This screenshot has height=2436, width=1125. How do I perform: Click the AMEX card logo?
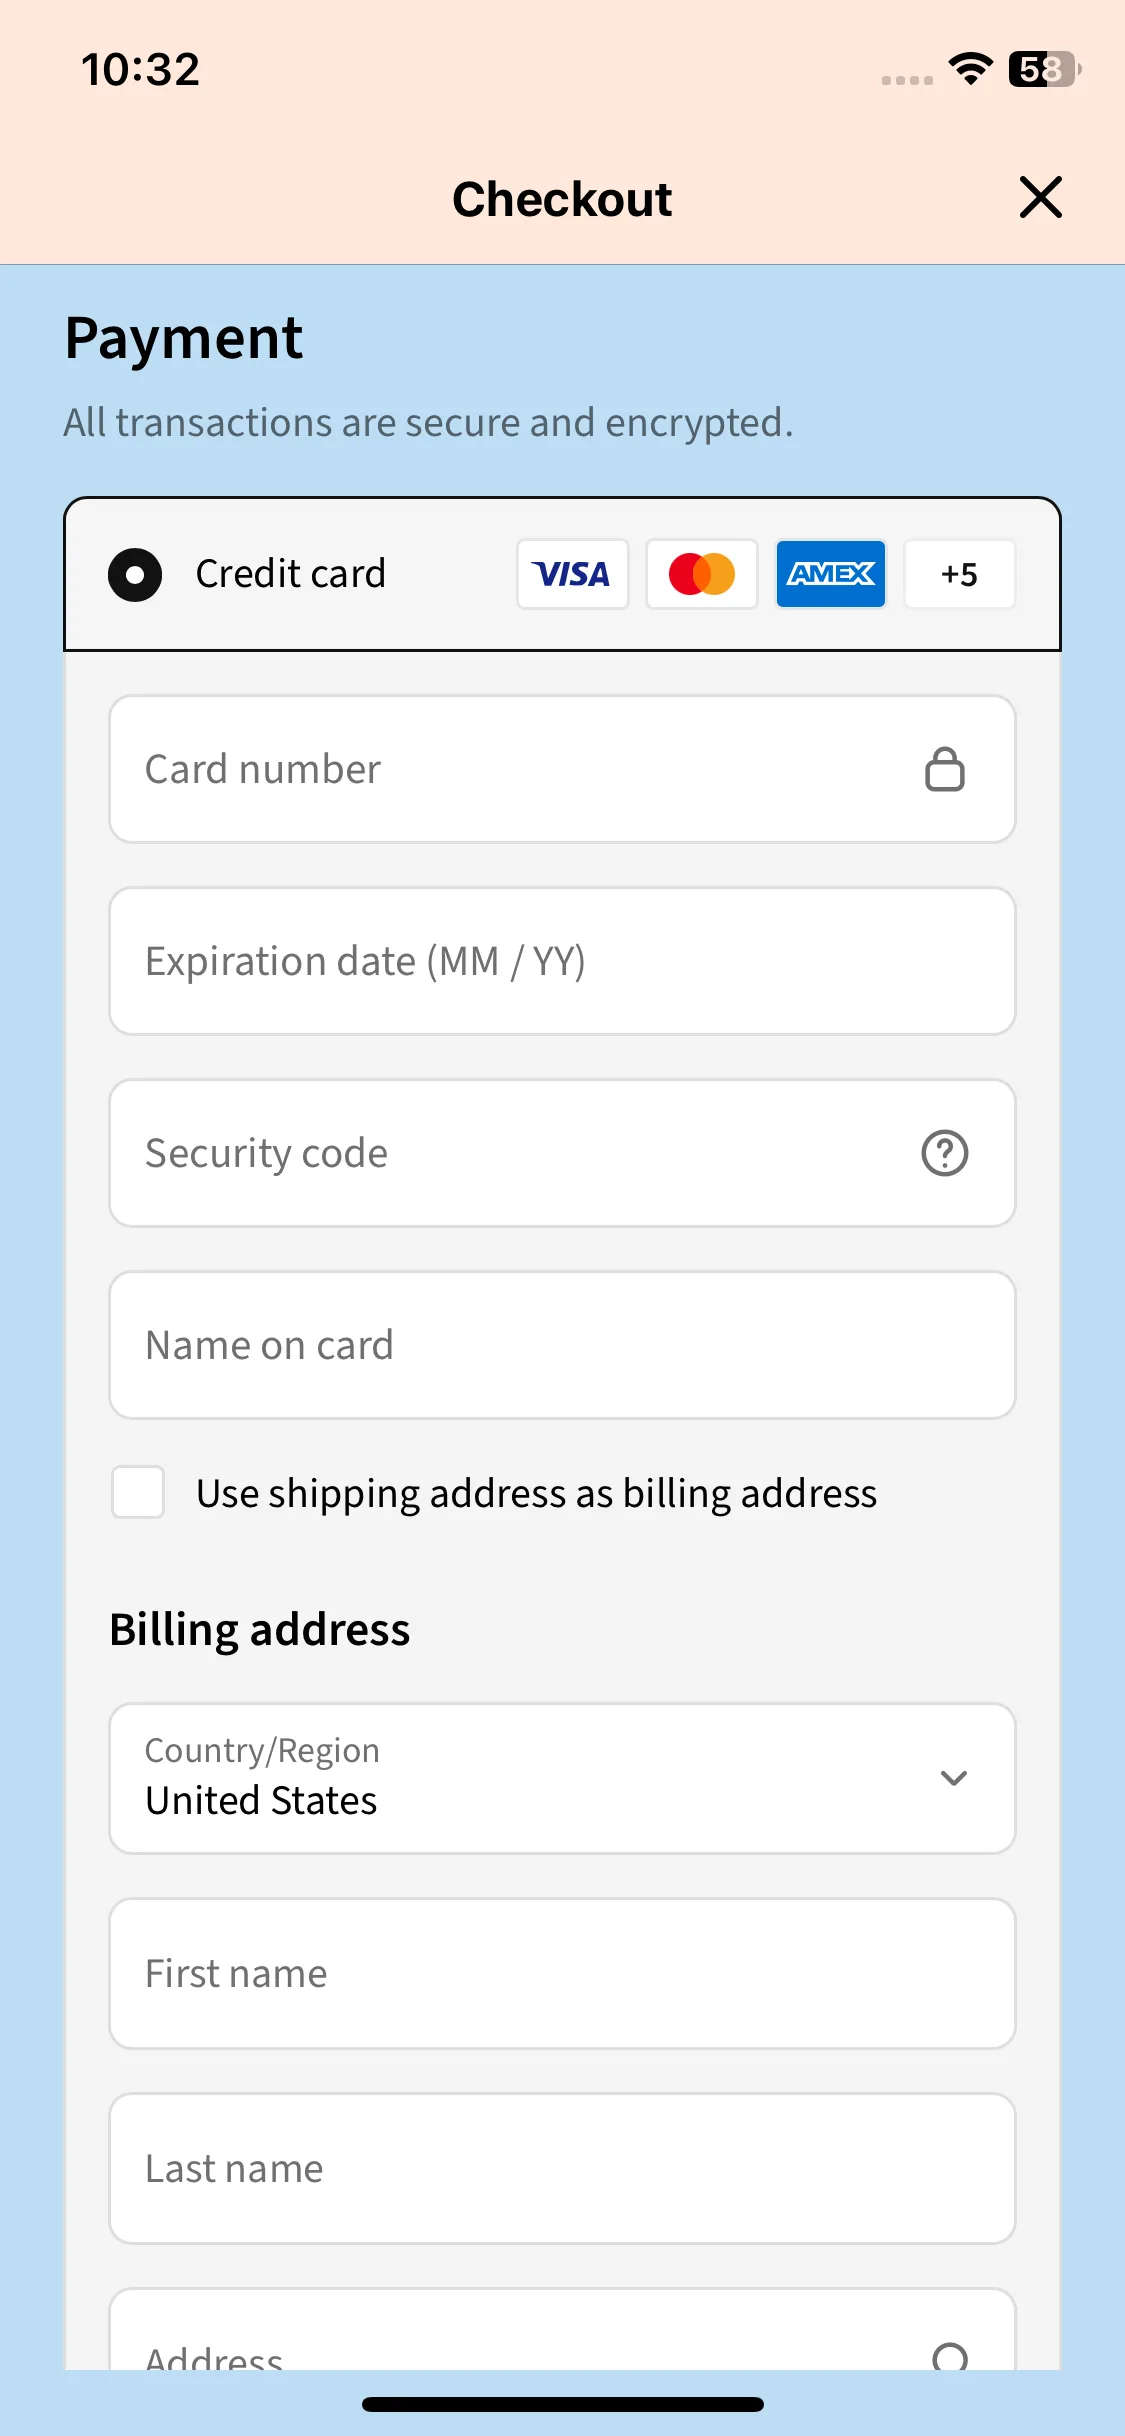click(830, 574)
